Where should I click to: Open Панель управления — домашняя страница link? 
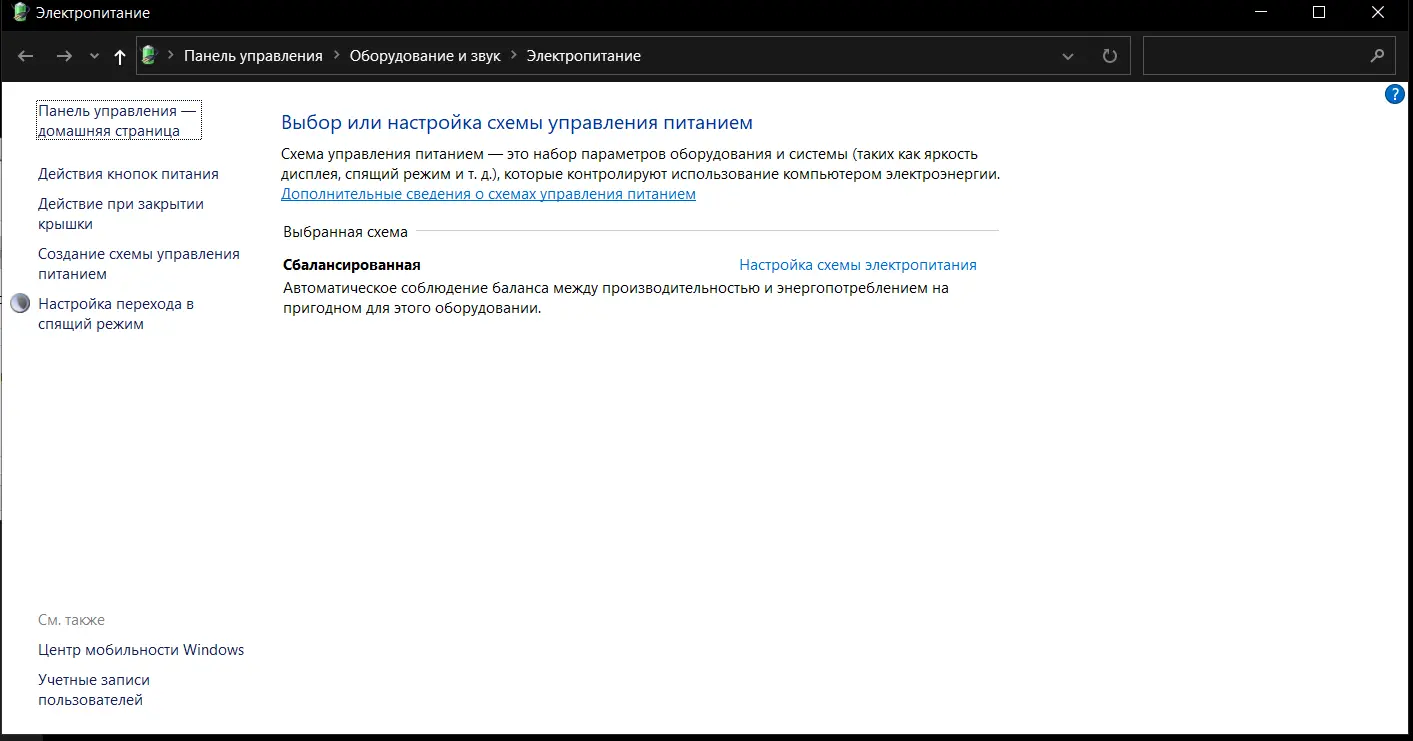click(x=118, y=121)
